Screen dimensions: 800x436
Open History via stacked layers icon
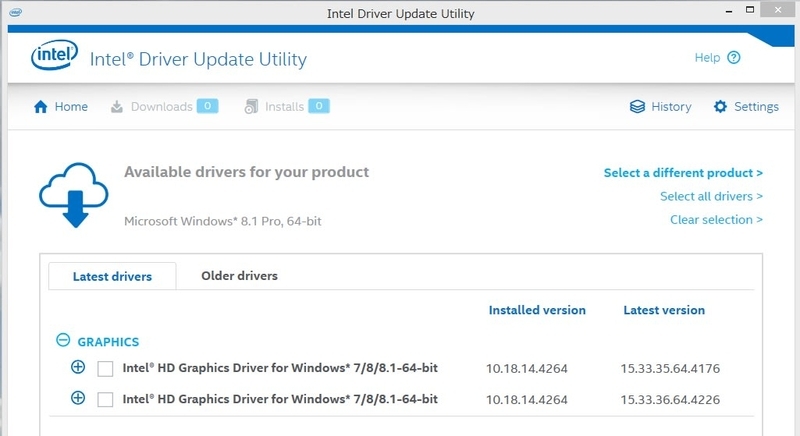click(x=637, y=107)
